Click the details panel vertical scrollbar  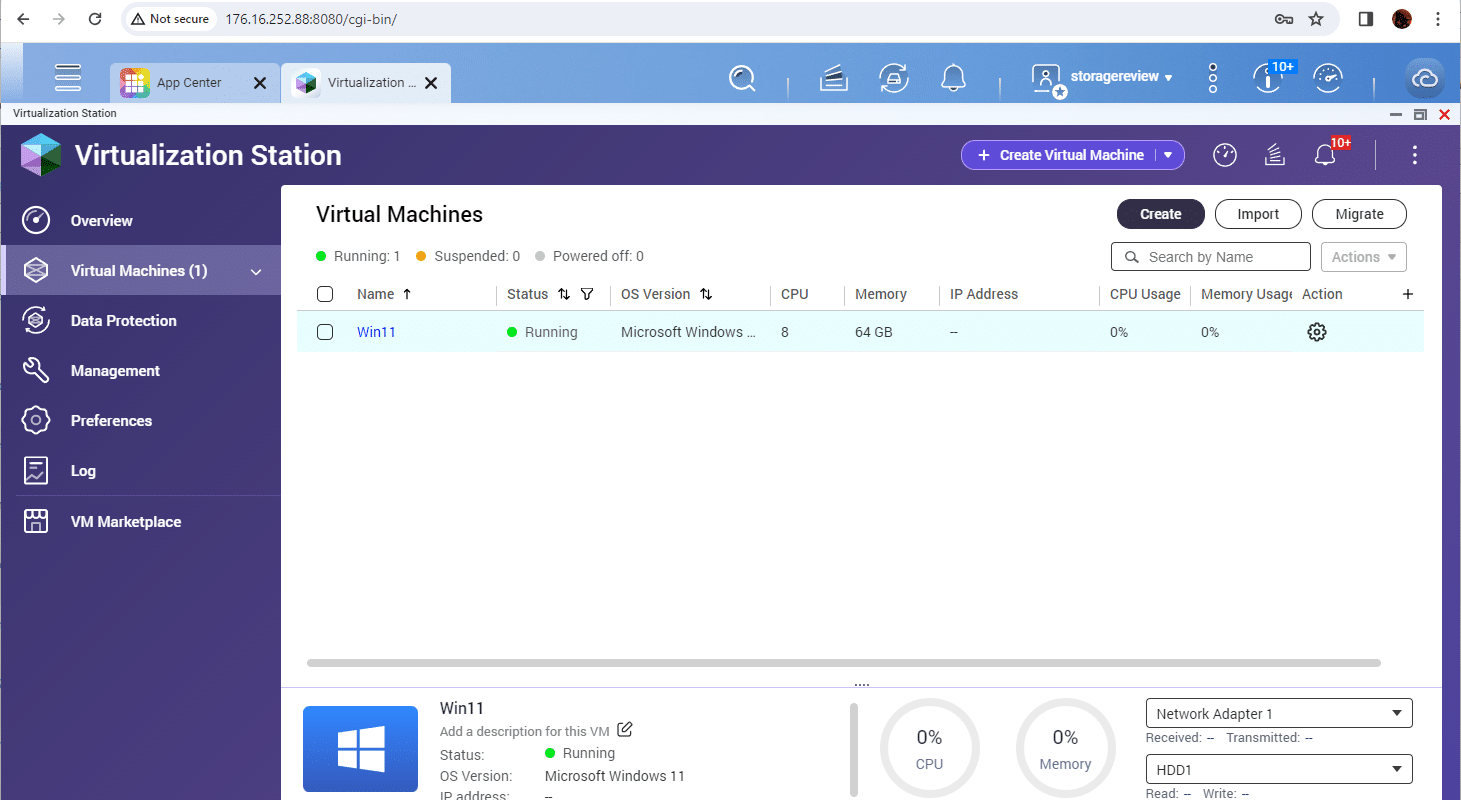pos(853,750)
